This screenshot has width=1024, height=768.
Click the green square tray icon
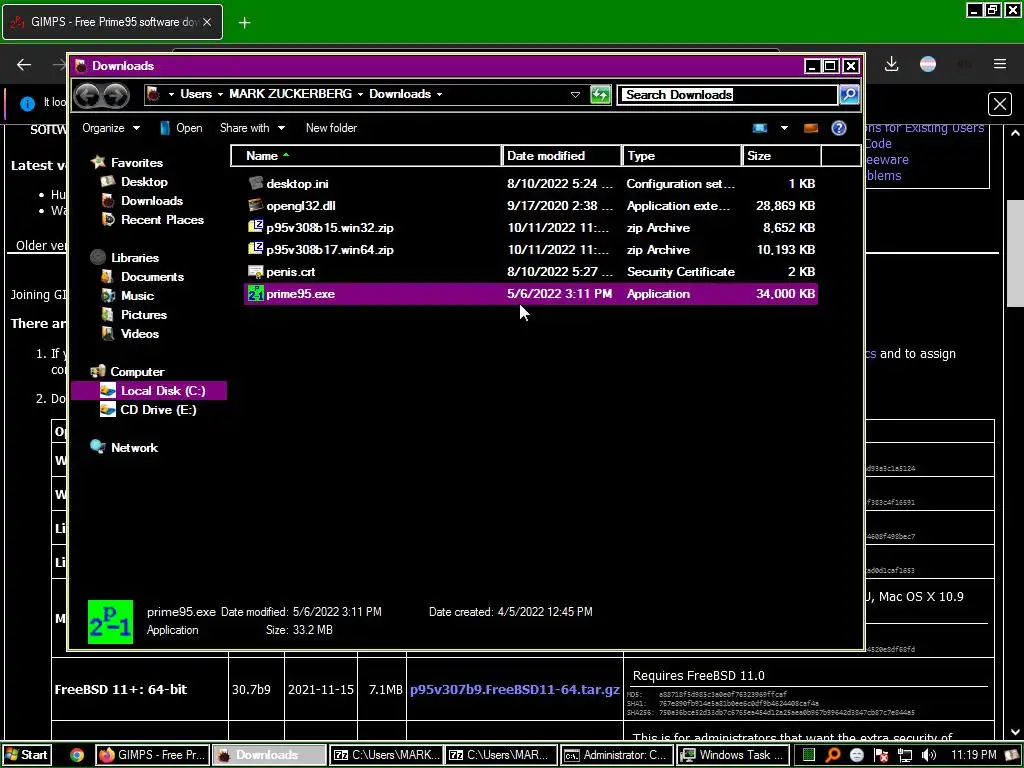click(808, 755)
